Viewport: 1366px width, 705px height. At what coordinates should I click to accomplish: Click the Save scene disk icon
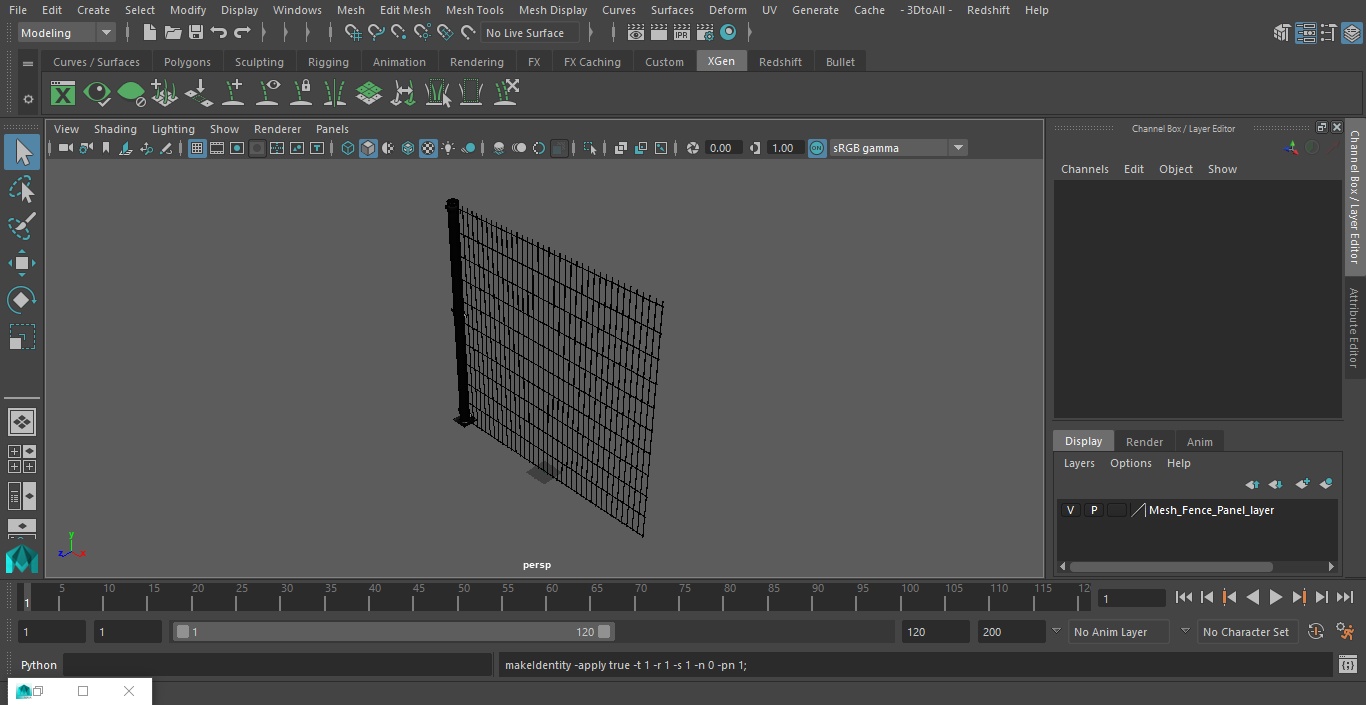(x=195, y=33)
